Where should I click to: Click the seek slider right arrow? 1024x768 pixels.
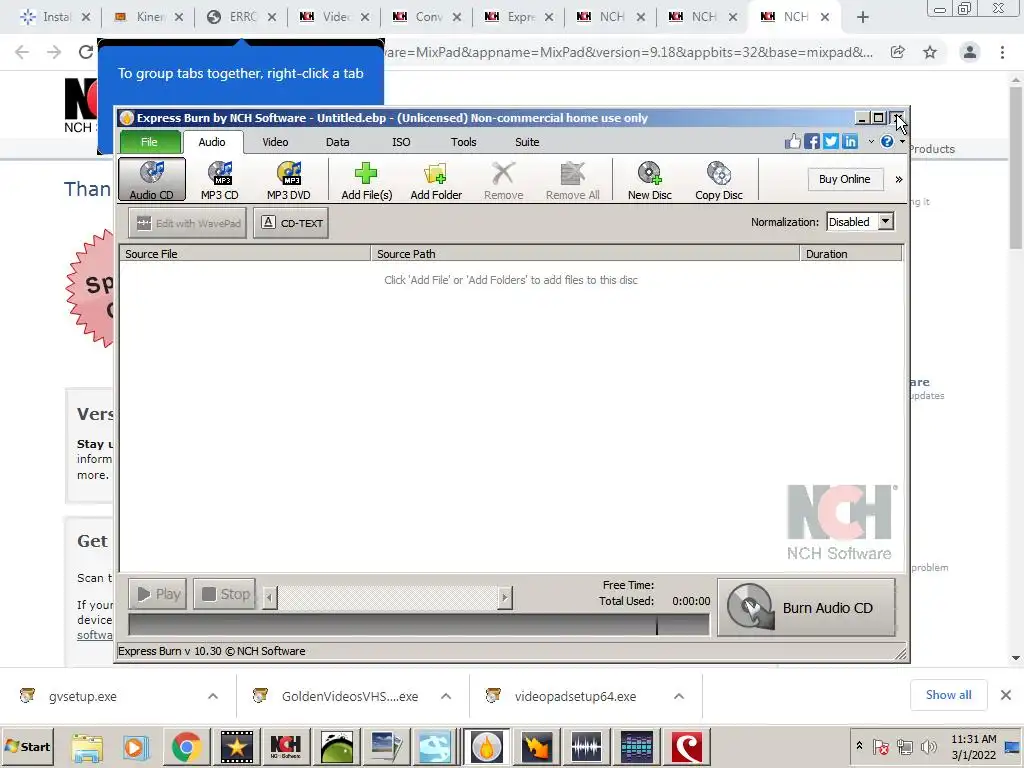504,598
